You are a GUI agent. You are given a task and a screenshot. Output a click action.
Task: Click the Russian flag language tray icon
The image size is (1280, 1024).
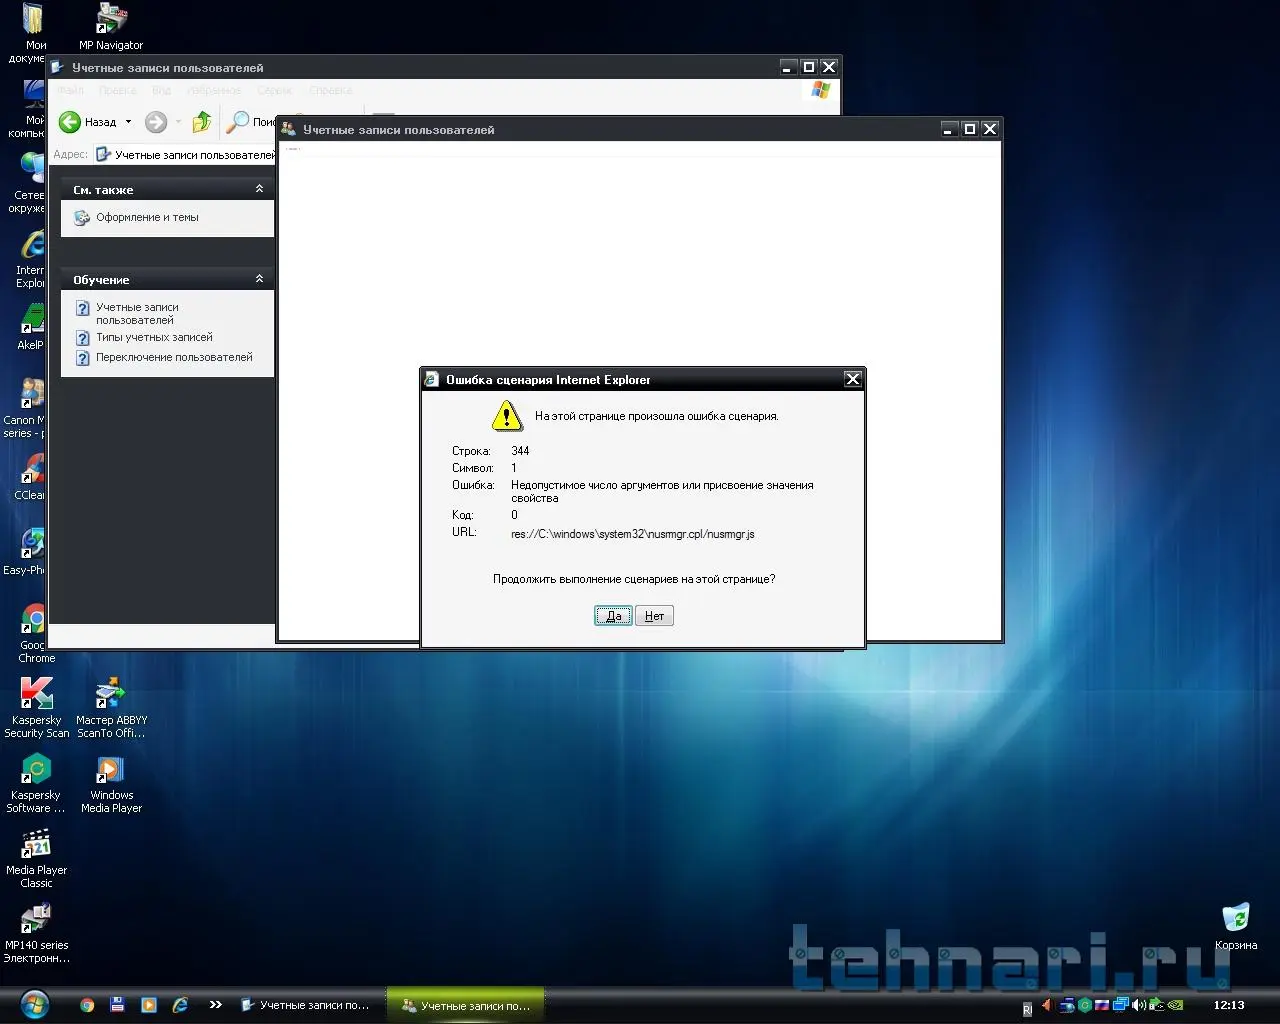coord(1102,1005)
